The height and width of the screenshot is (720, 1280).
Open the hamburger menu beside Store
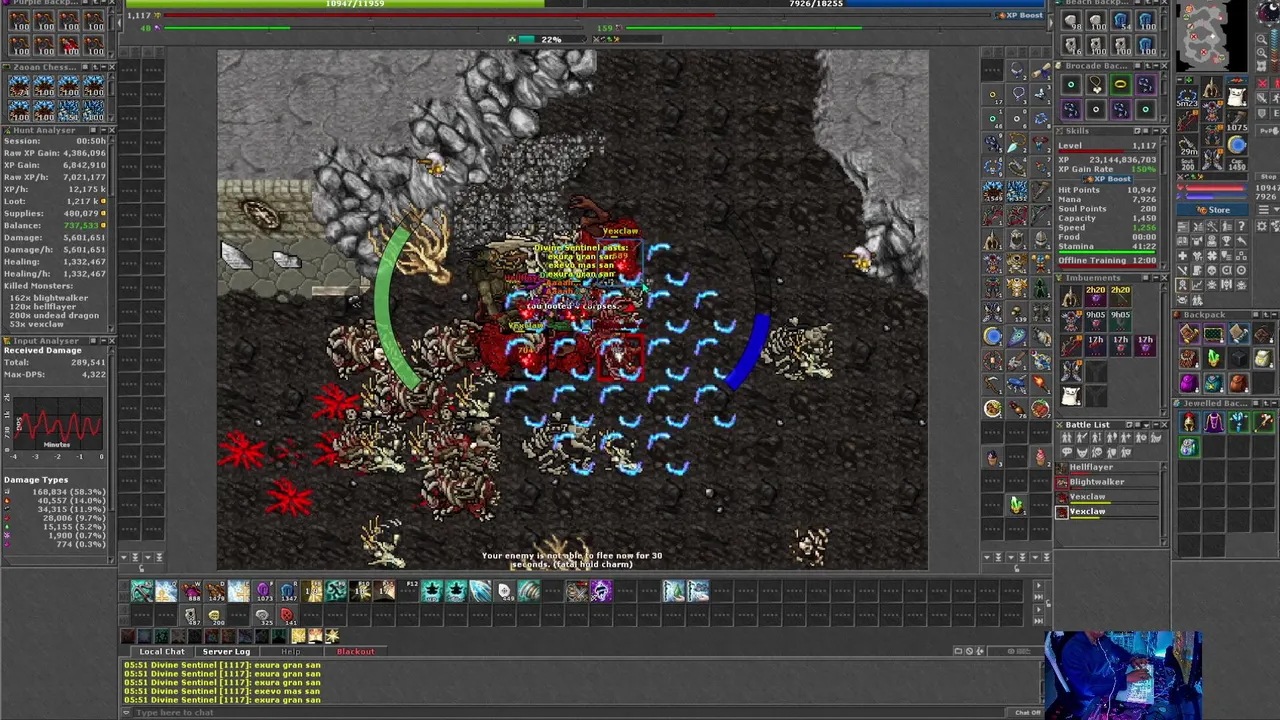pos(1263,209)
